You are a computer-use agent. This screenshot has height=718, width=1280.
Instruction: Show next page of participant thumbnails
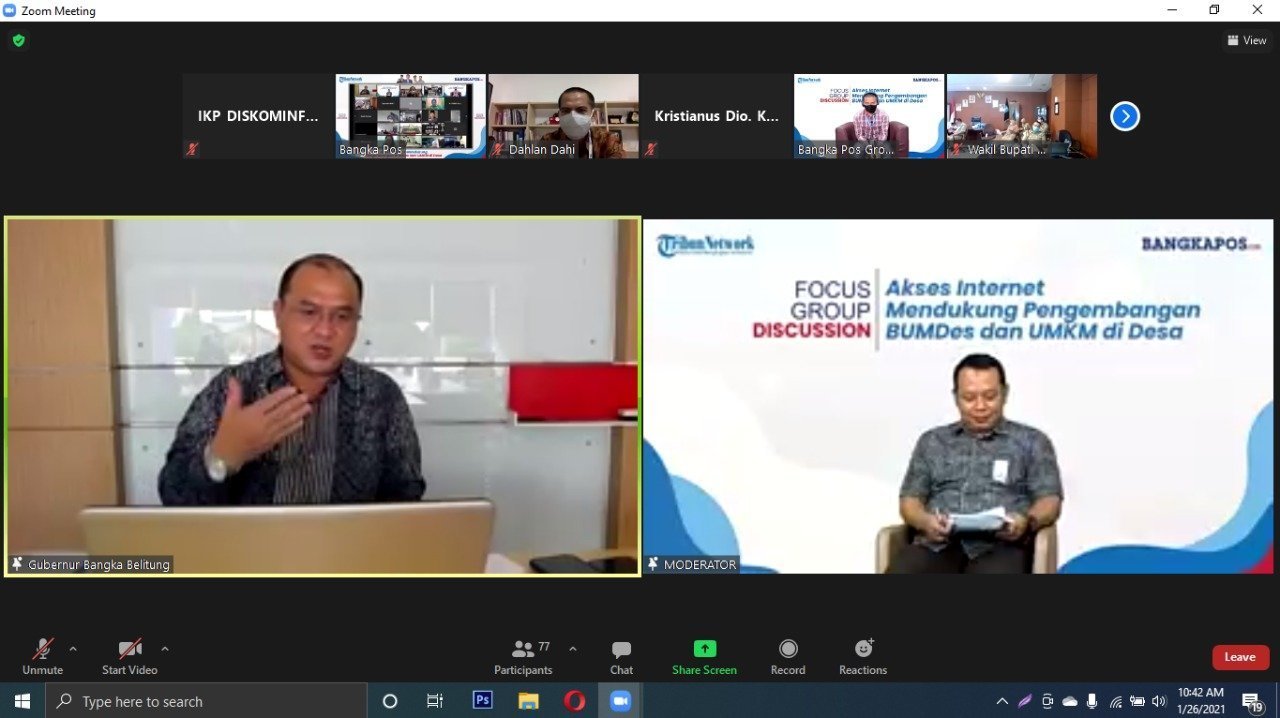pos(1125,116)
